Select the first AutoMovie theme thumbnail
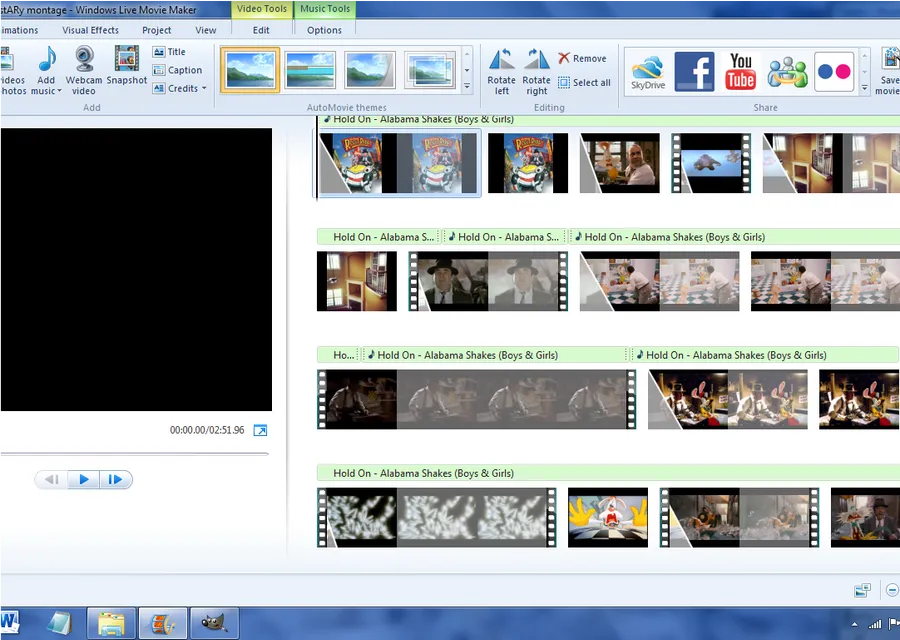 click(x=250, y=70)
